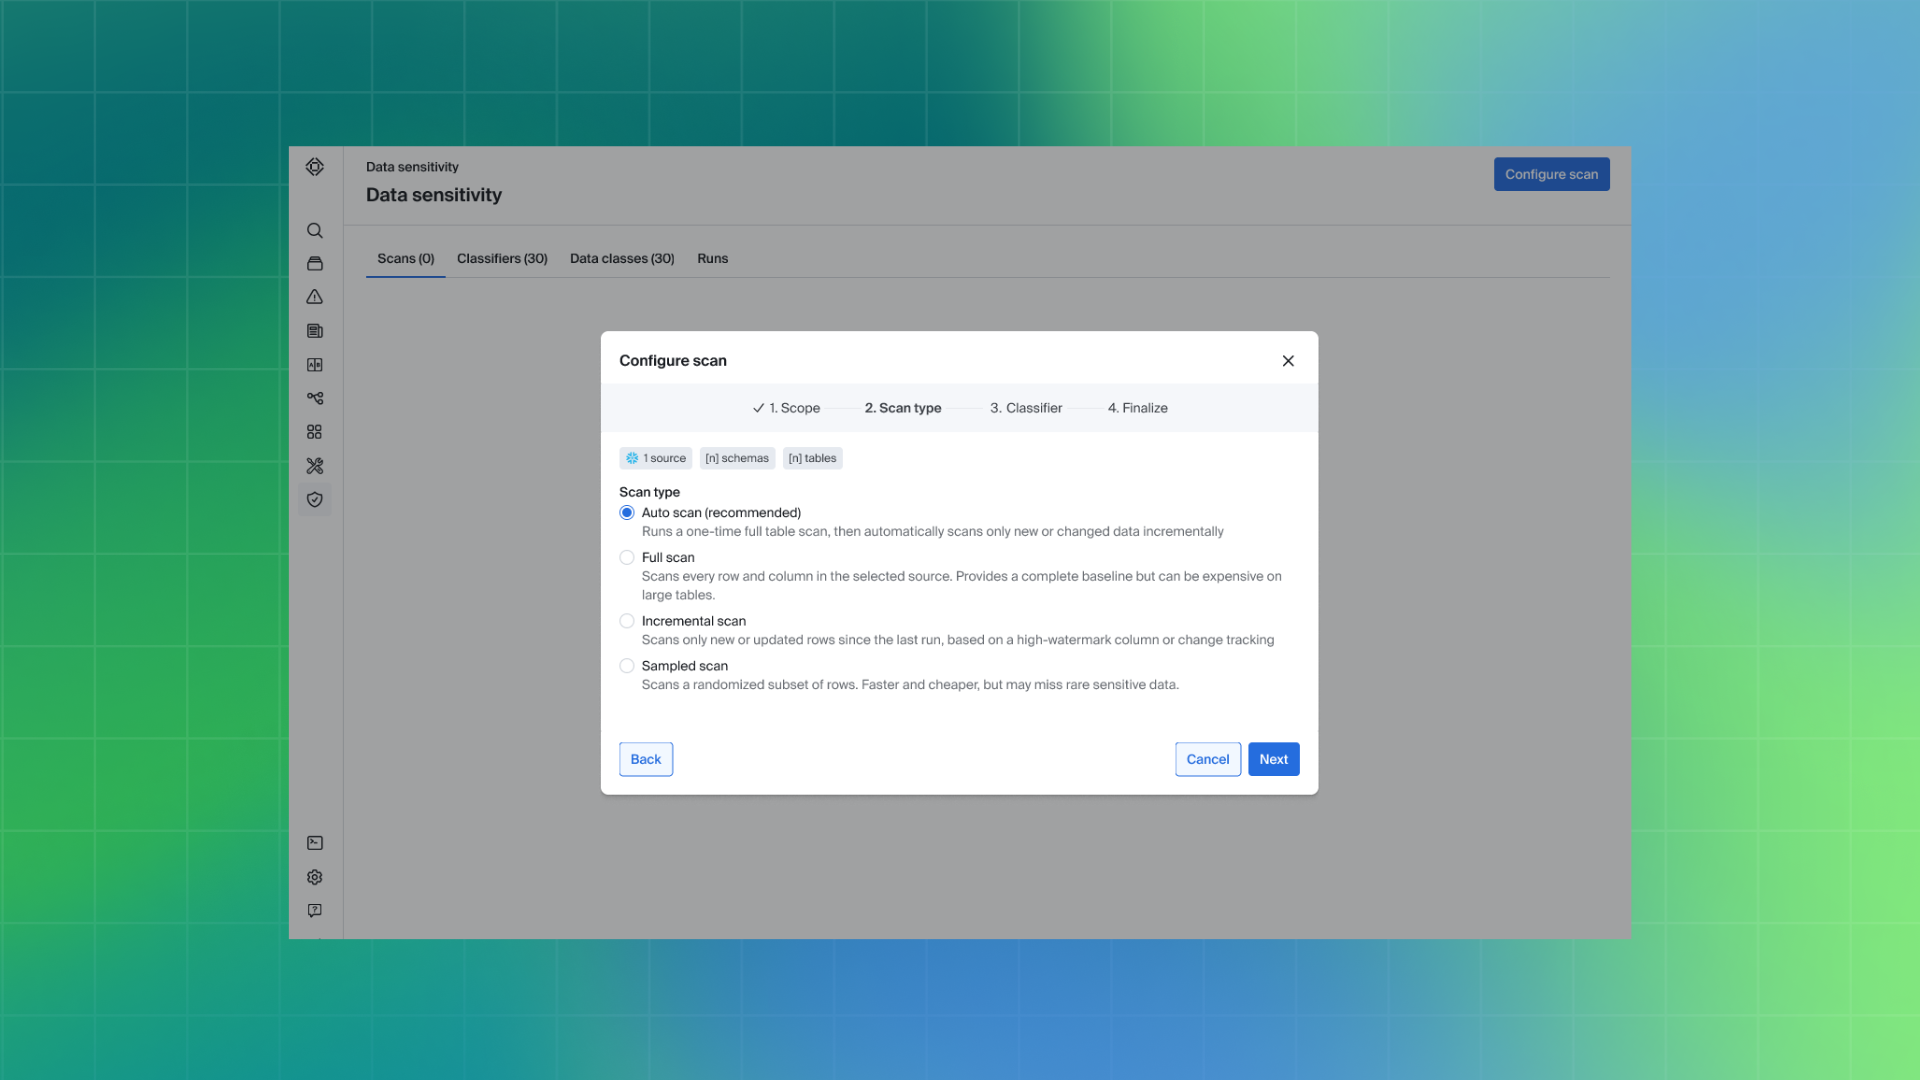Image resolution: width=1920 pixels, height=1080 pixels.
Task: Open the warning triangle alerts icon
Action: [314, 297]
